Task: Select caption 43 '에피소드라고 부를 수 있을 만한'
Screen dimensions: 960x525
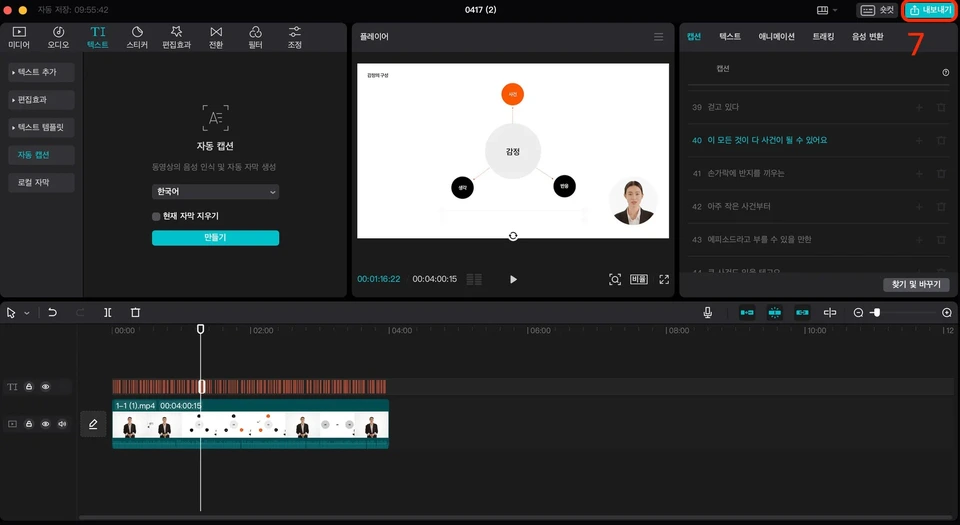Action: pos(759,240)
